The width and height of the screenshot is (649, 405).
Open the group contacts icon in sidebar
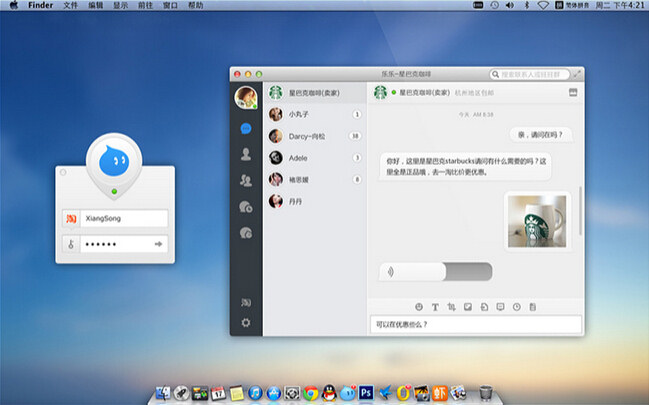[x=246, y=180]
